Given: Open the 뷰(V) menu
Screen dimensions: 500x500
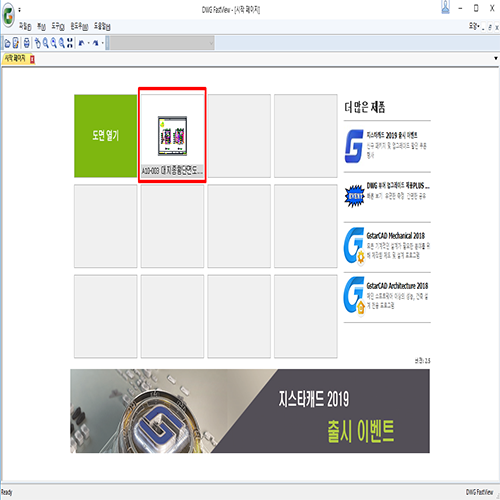Looking at the screenshot, I should tap(41, 26).
